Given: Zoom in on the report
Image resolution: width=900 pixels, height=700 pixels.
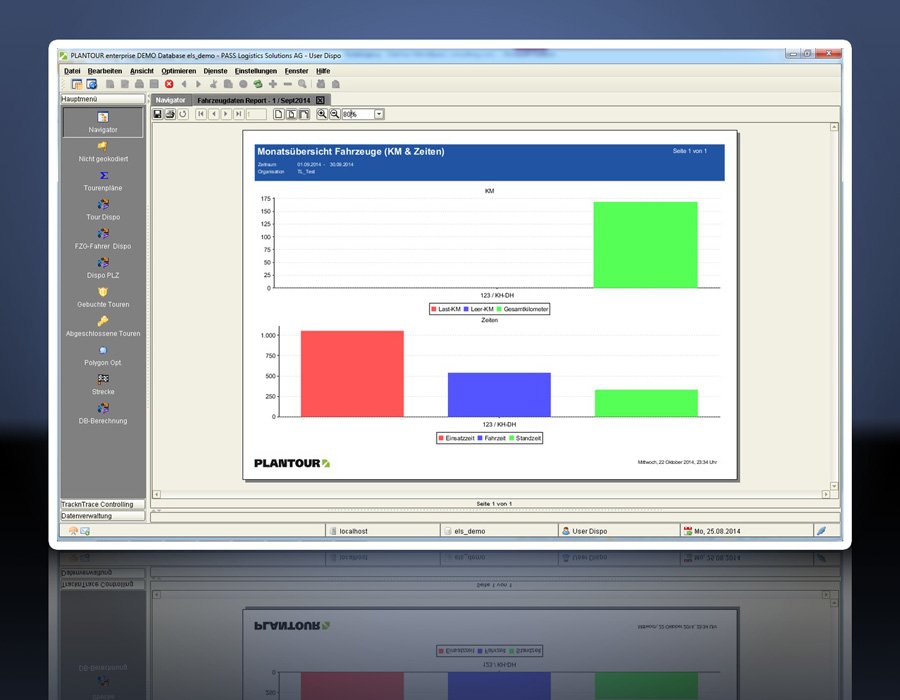Looking at the screenshot, I should click(x=322, y=114).
